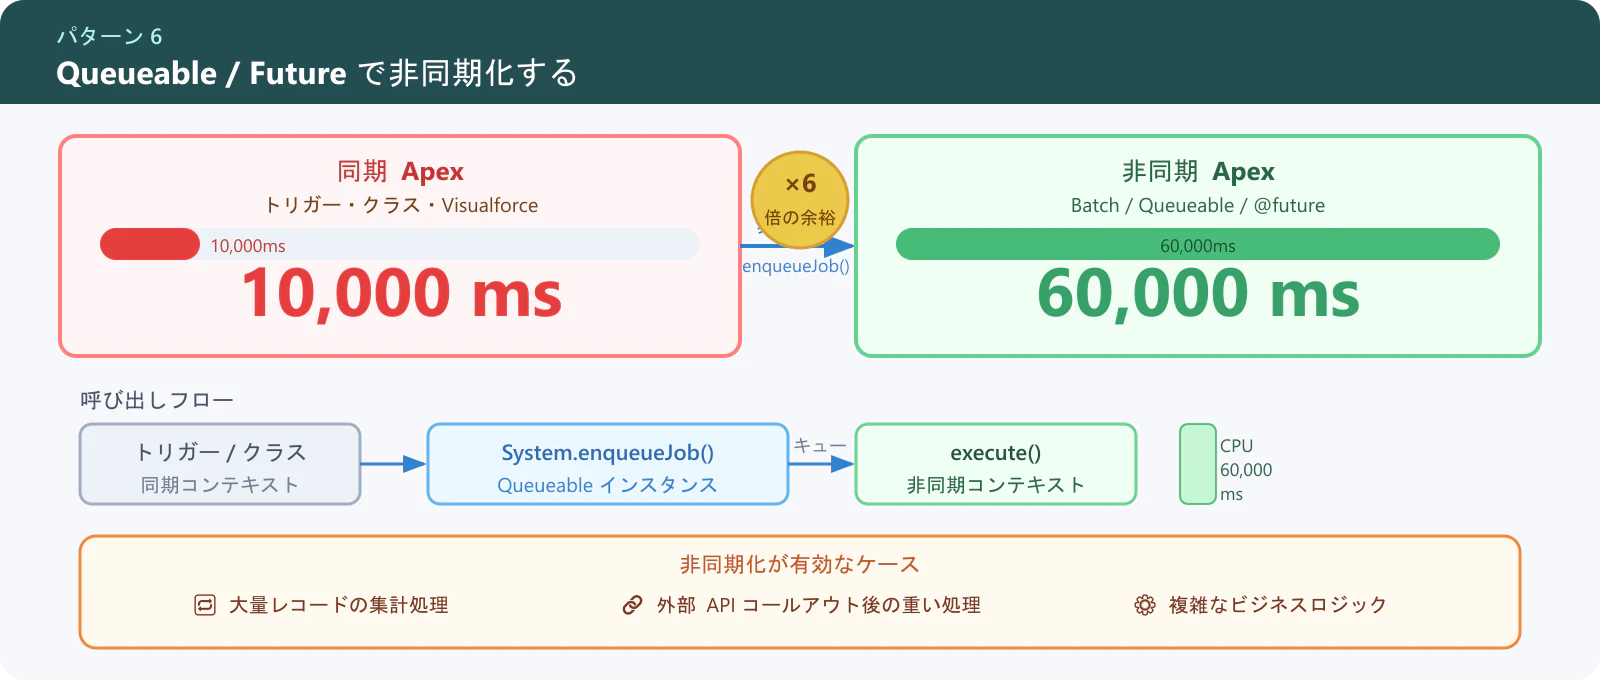Click the キュー arrow pointing to execute()
Screen dimensions: 1600x680
point(822,464)
